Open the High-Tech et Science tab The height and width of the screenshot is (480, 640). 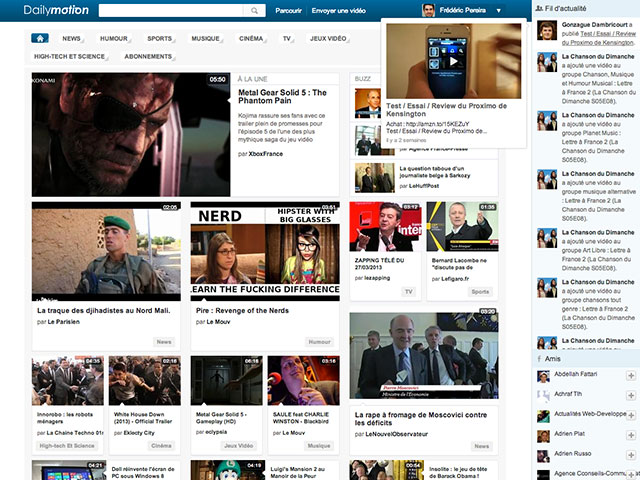click(69, 56)
